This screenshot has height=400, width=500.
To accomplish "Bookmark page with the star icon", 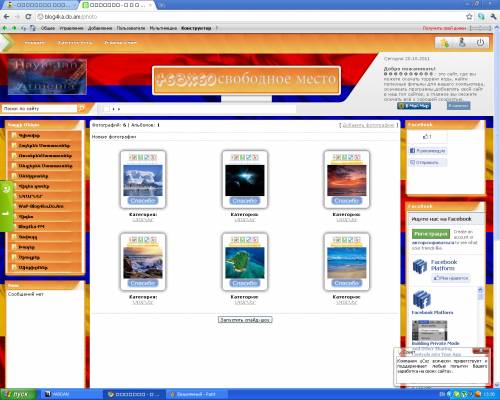I will 469,16.
